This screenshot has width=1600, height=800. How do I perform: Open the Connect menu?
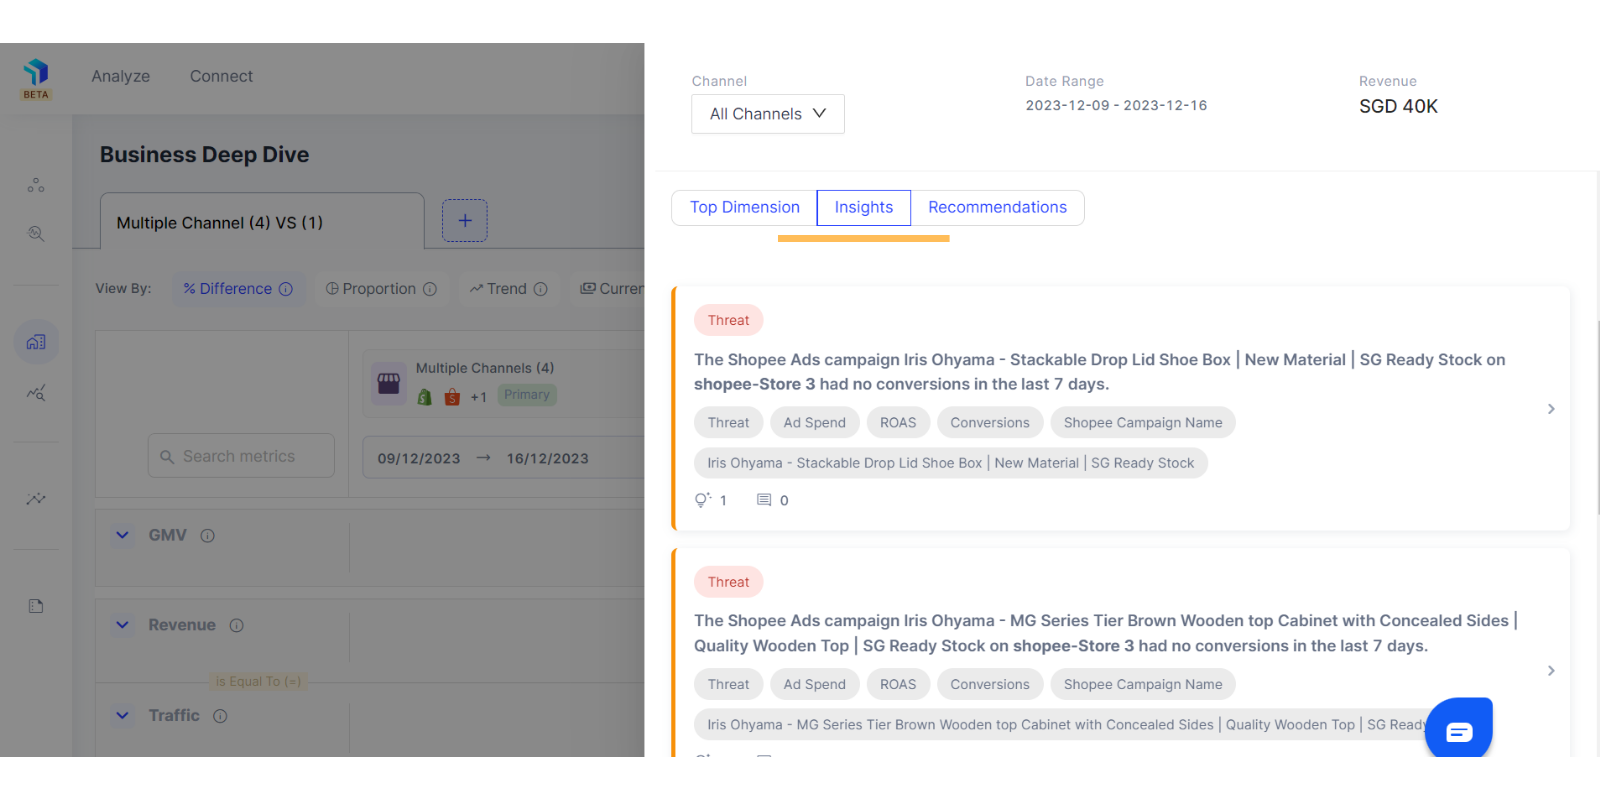point(221,76)
